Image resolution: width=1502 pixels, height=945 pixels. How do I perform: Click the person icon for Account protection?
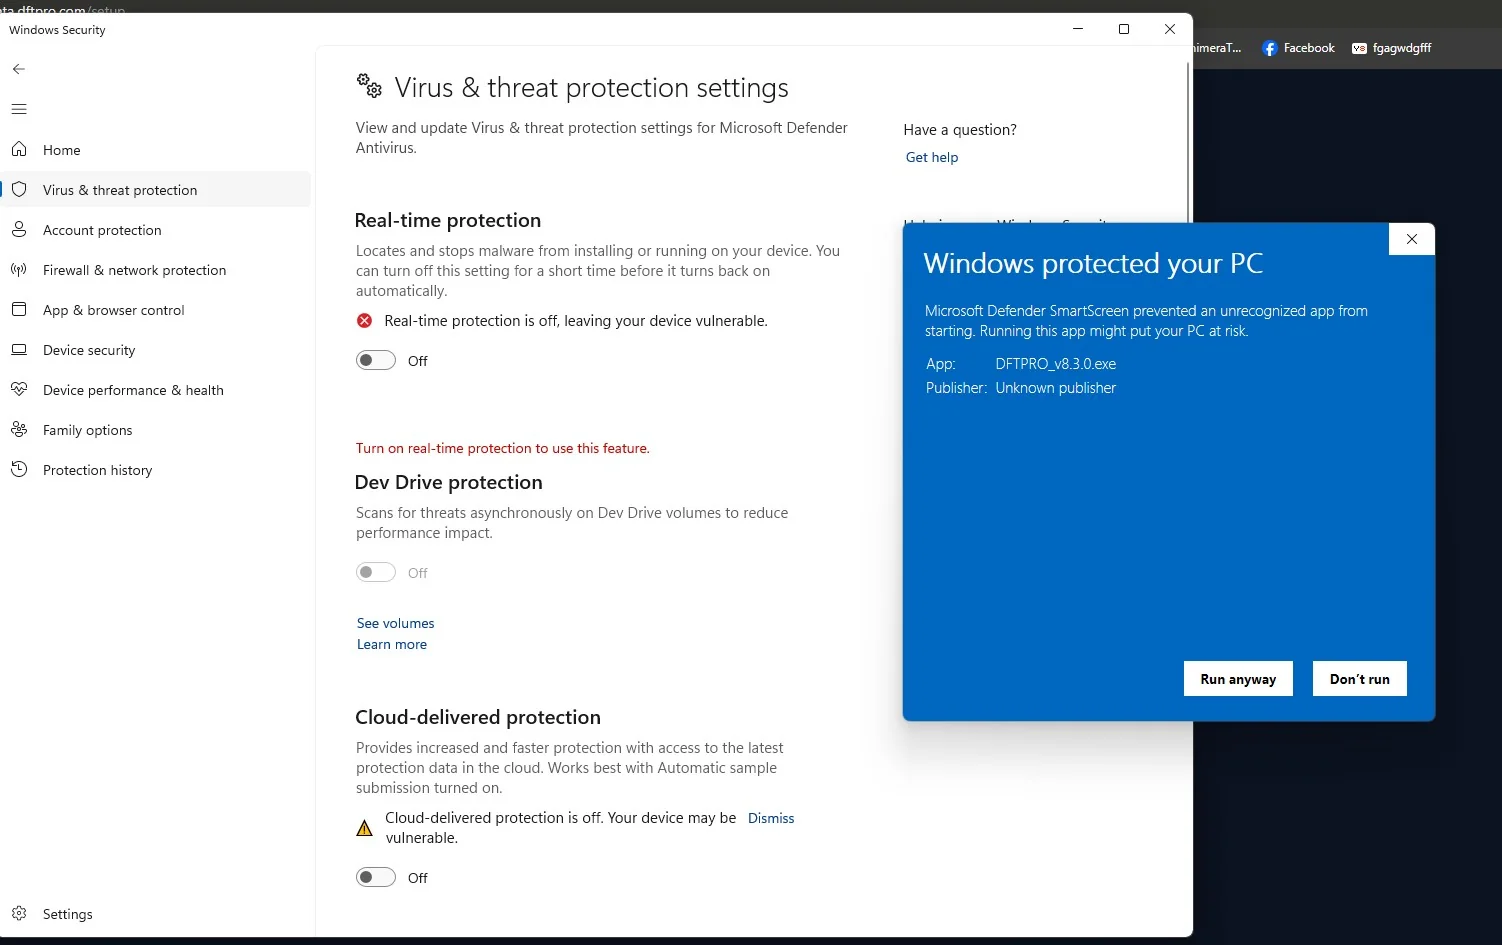click(19, 229)
